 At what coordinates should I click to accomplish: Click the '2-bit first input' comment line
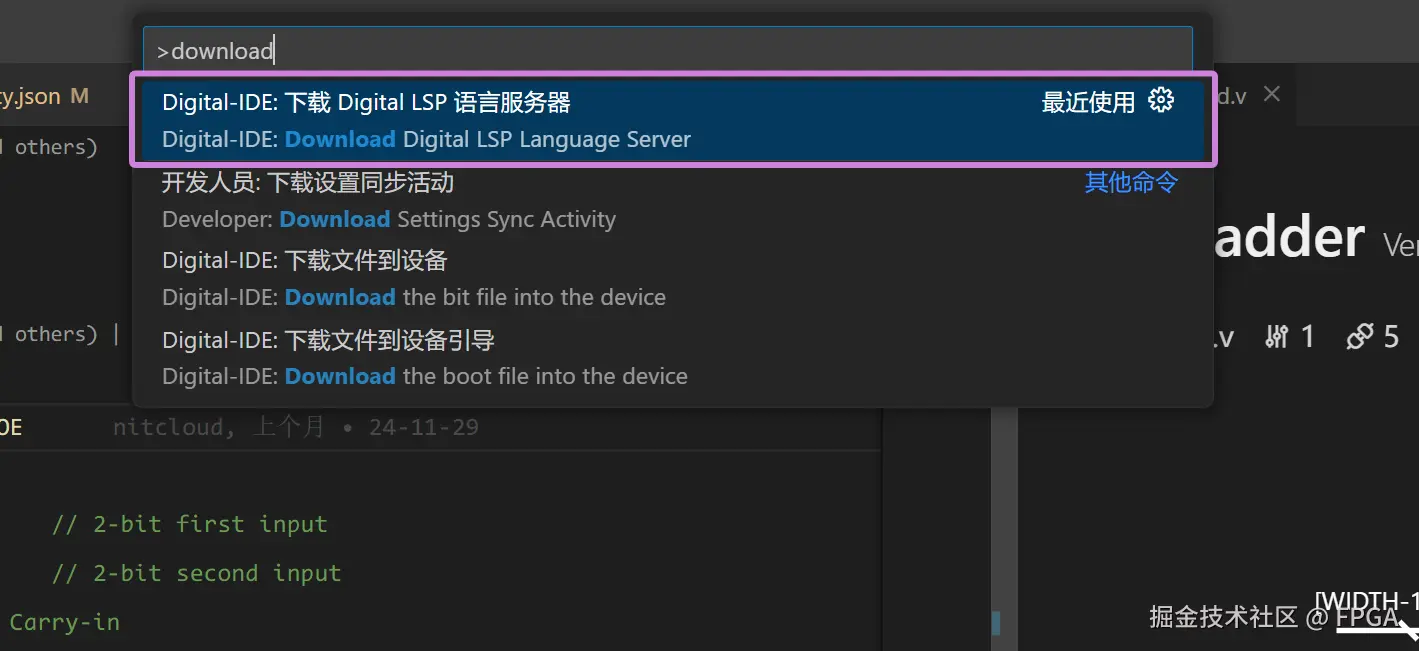point(190,524)
